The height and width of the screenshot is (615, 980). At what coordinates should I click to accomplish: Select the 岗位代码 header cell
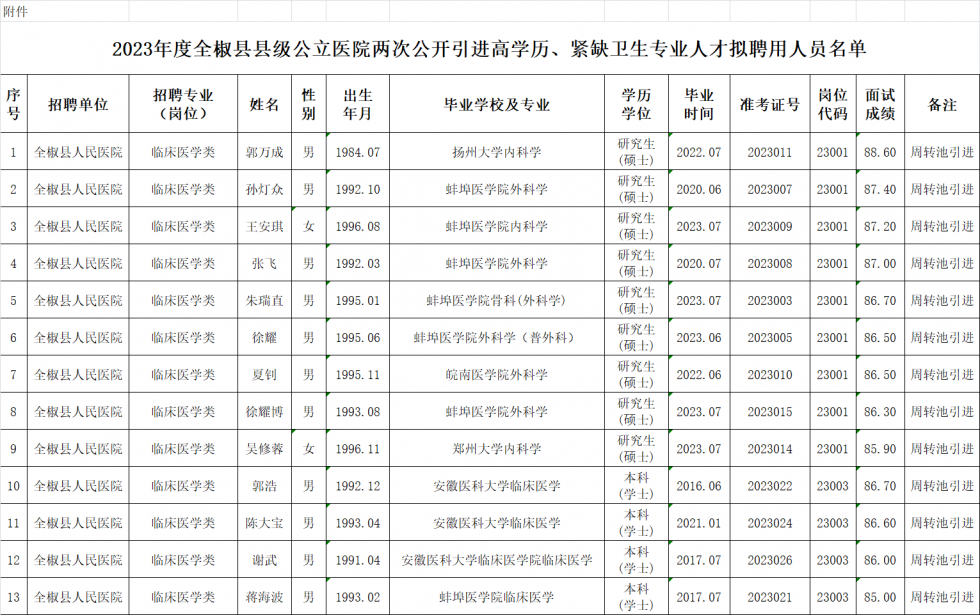point(832,104)
